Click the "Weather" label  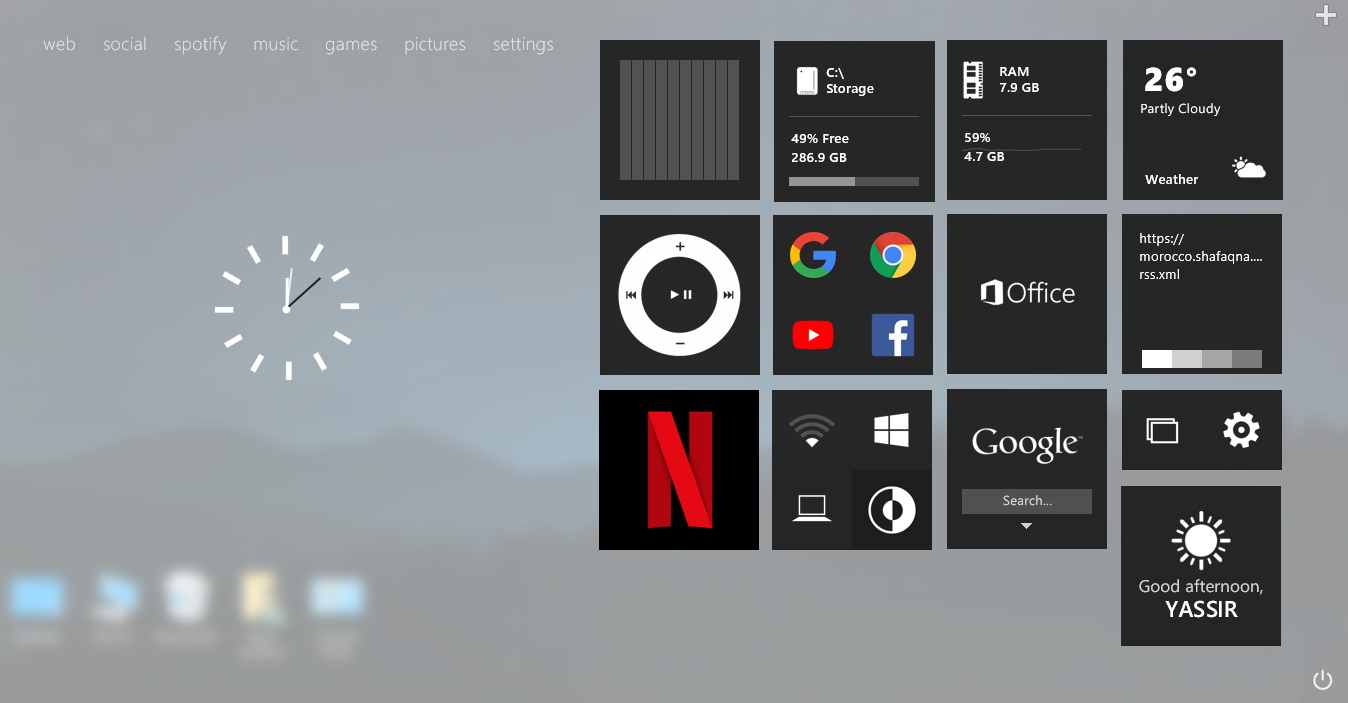pos(1172,179)
